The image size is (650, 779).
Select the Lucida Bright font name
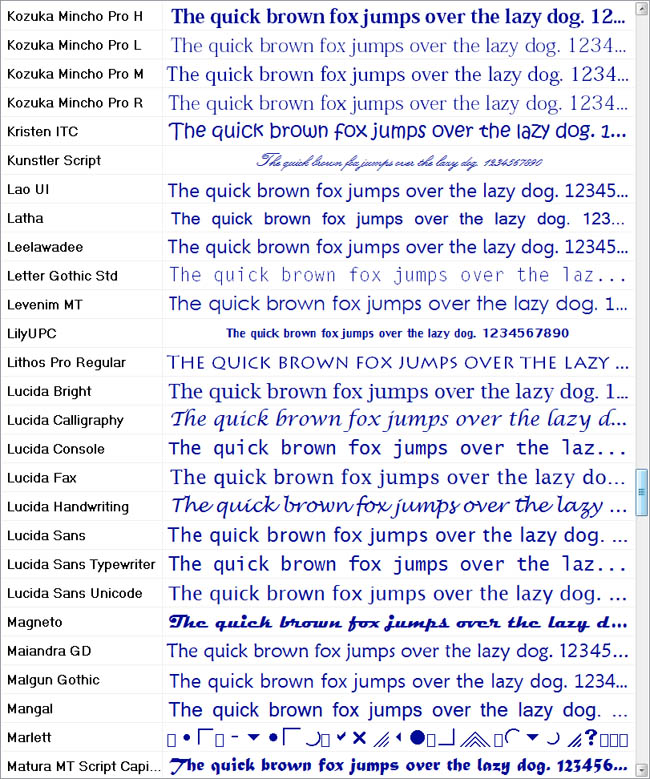click(x=49, y=391)
